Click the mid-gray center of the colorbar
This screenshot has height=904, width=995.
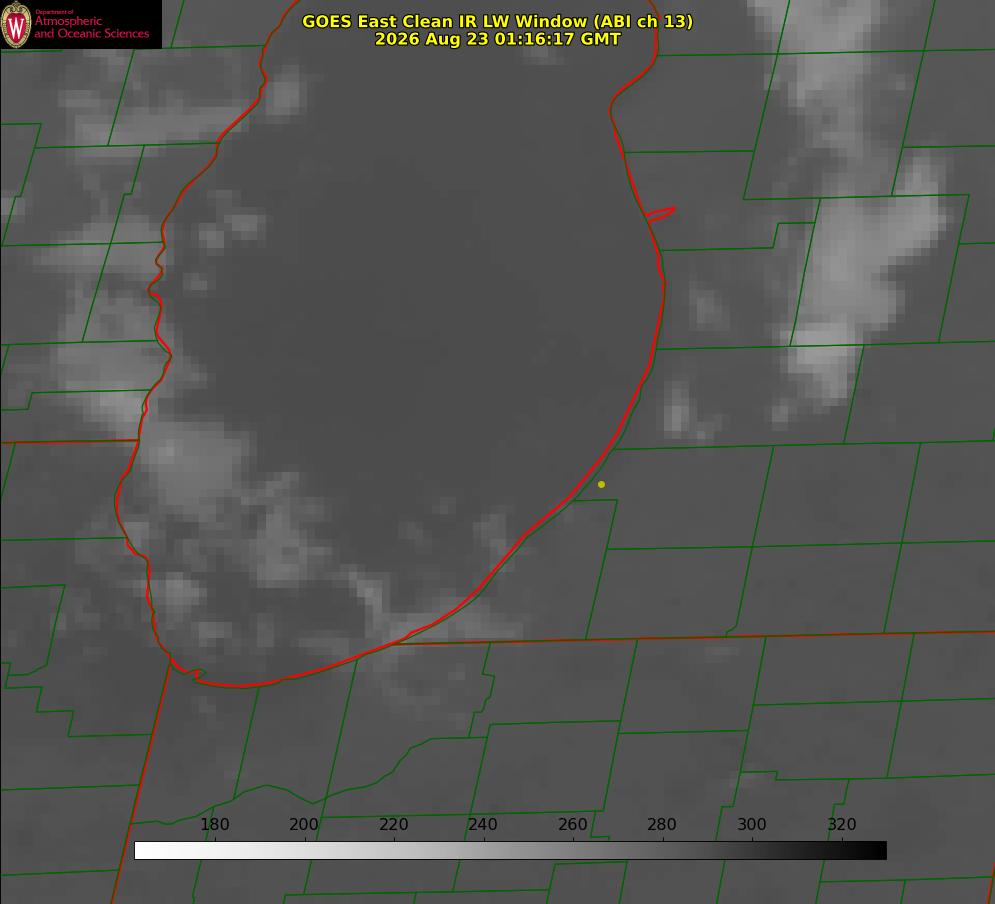510,851
